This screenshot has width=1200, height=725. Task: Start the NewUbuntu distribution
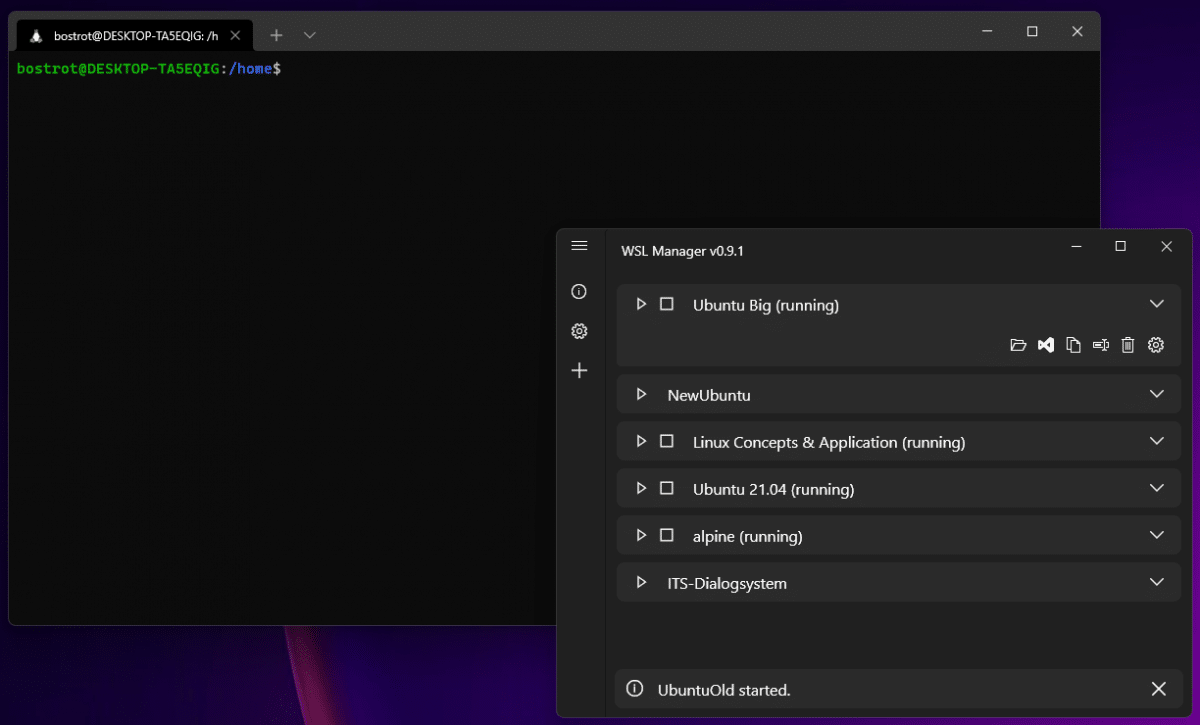[x=641, y=394]
